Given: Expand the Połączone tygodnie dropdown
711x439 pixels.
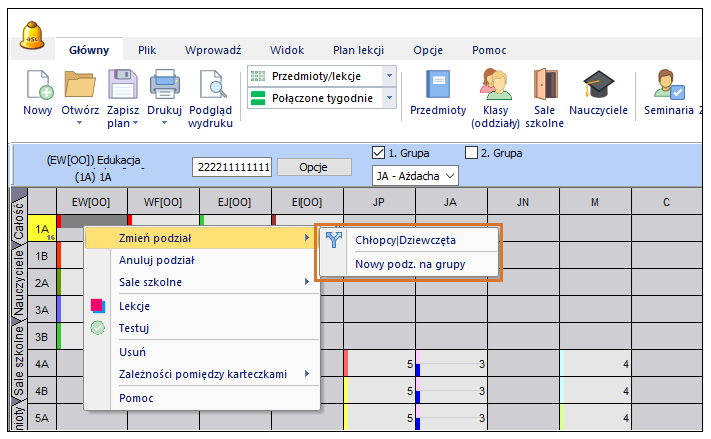Looking at the screenshot, I should point(389,98).
